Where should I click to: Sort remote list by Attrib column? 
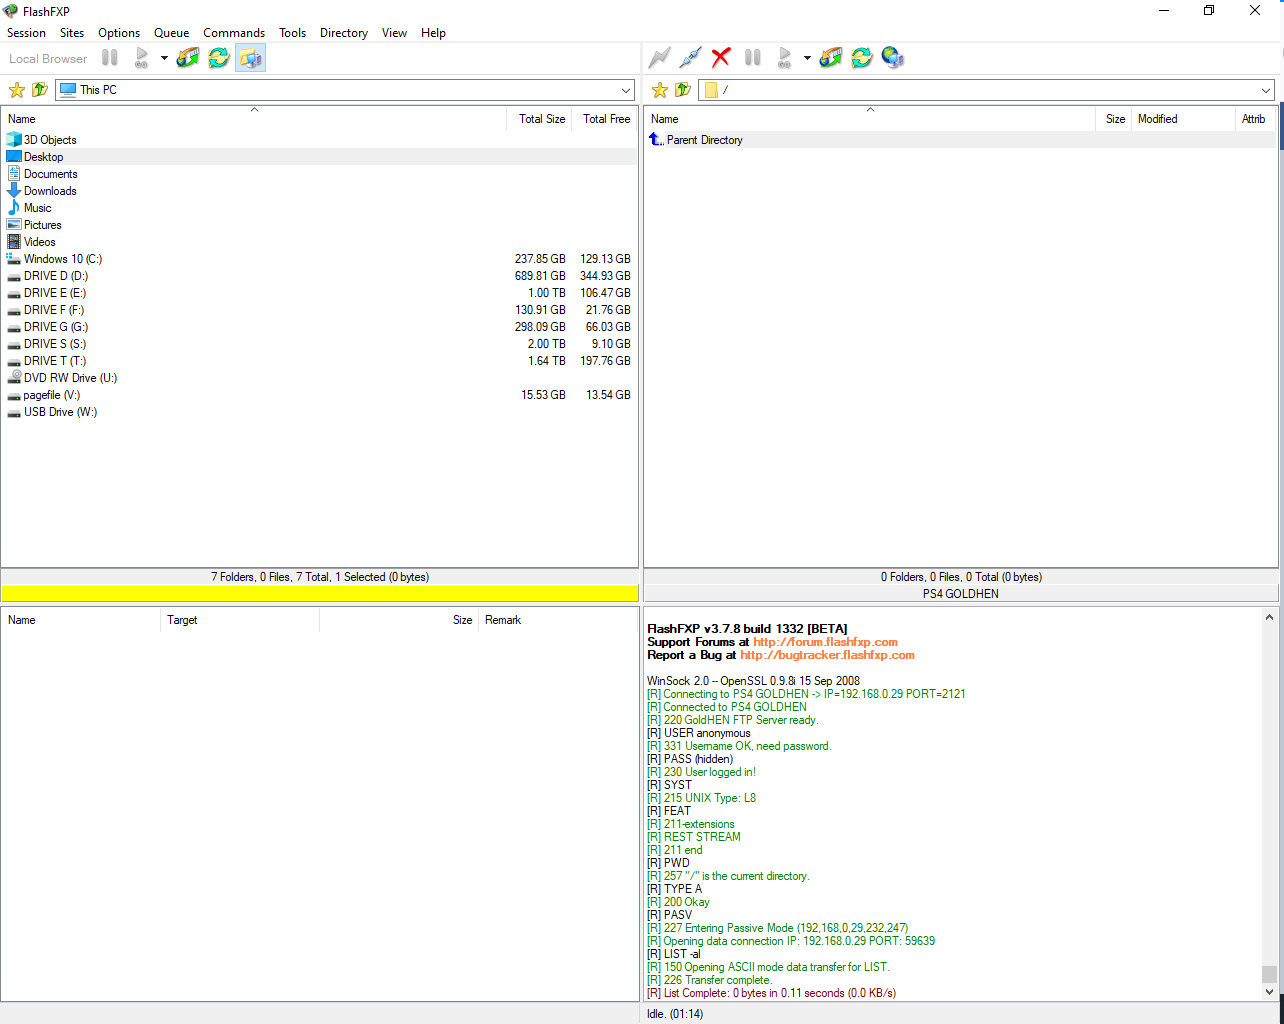[1256, 119]
